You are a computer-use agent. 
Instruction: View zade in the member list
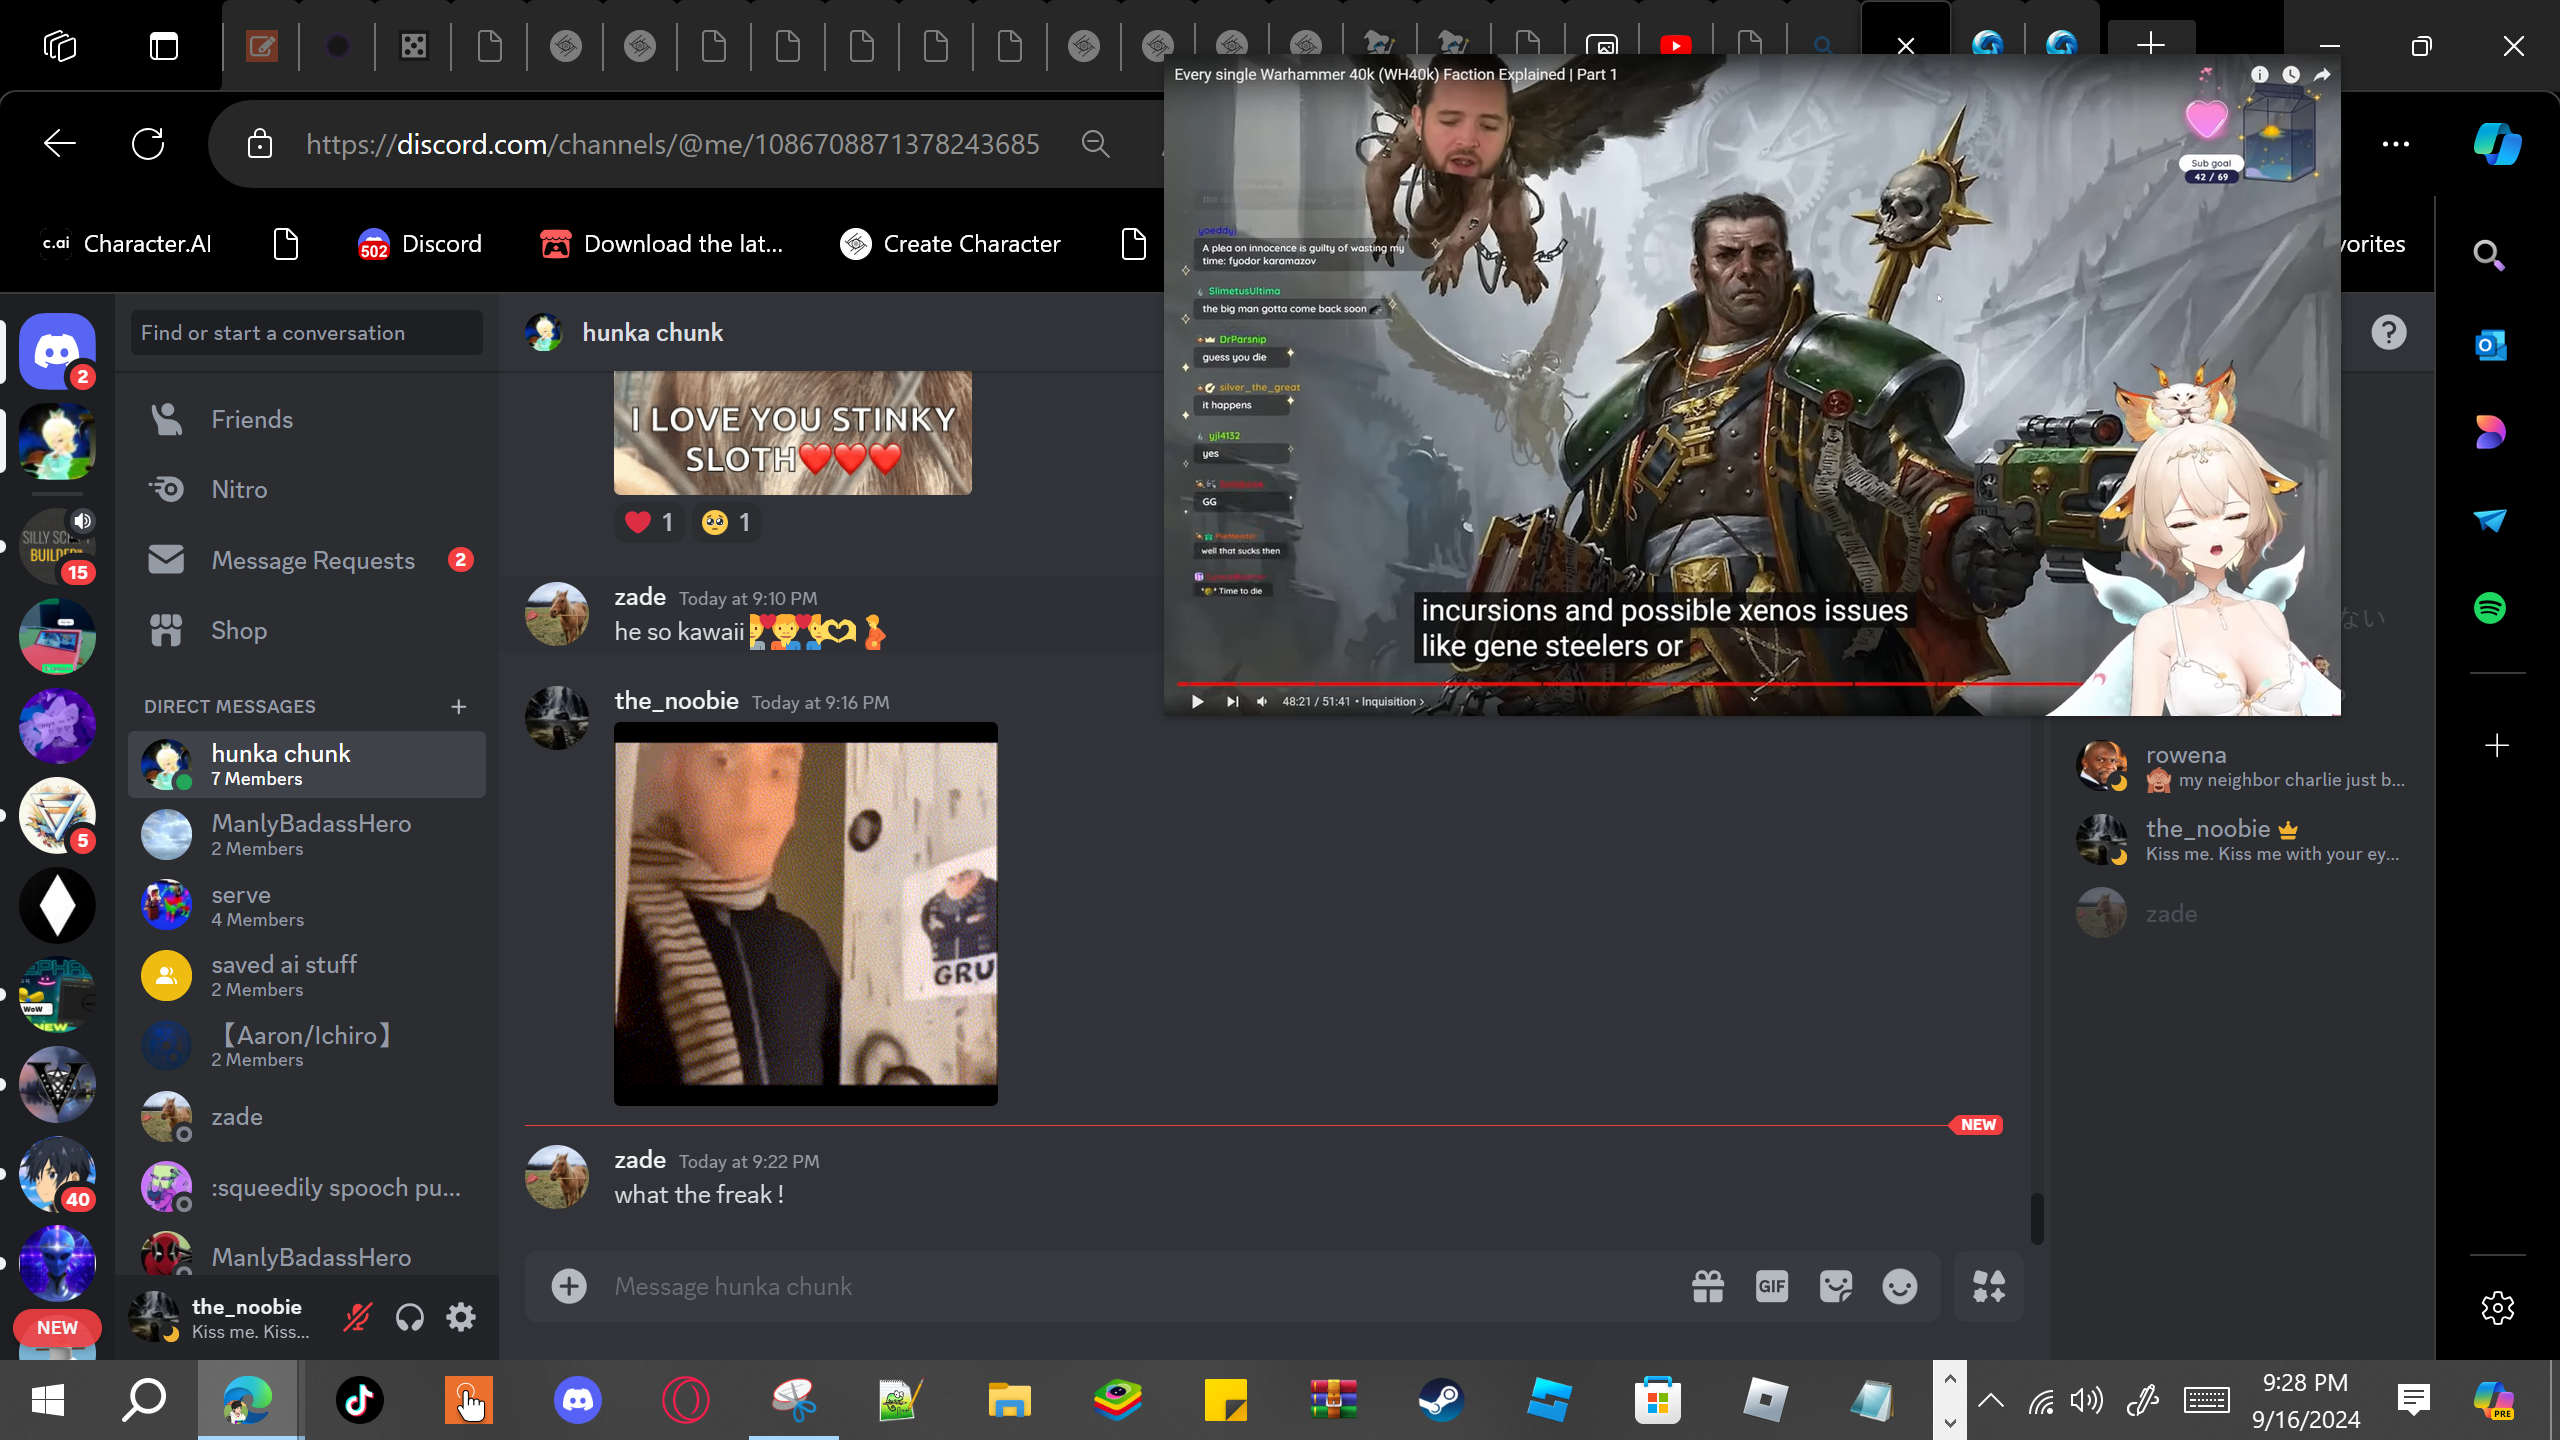[x=2242, y=913]
